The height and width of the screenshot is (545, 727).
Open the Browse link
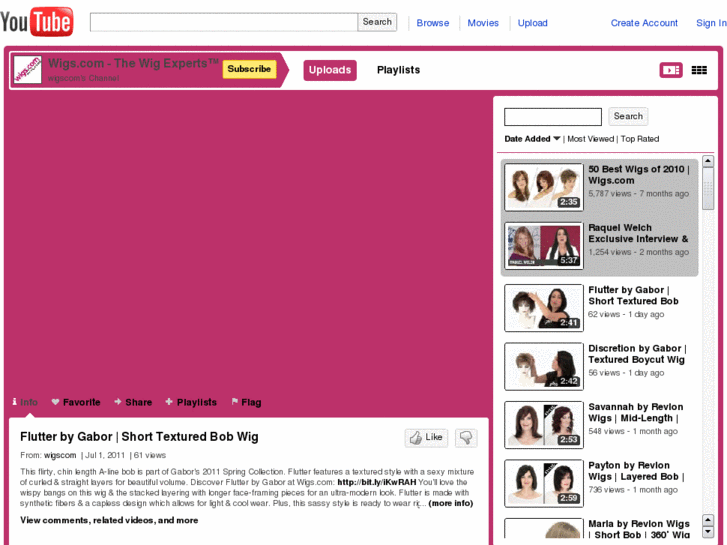433,23
